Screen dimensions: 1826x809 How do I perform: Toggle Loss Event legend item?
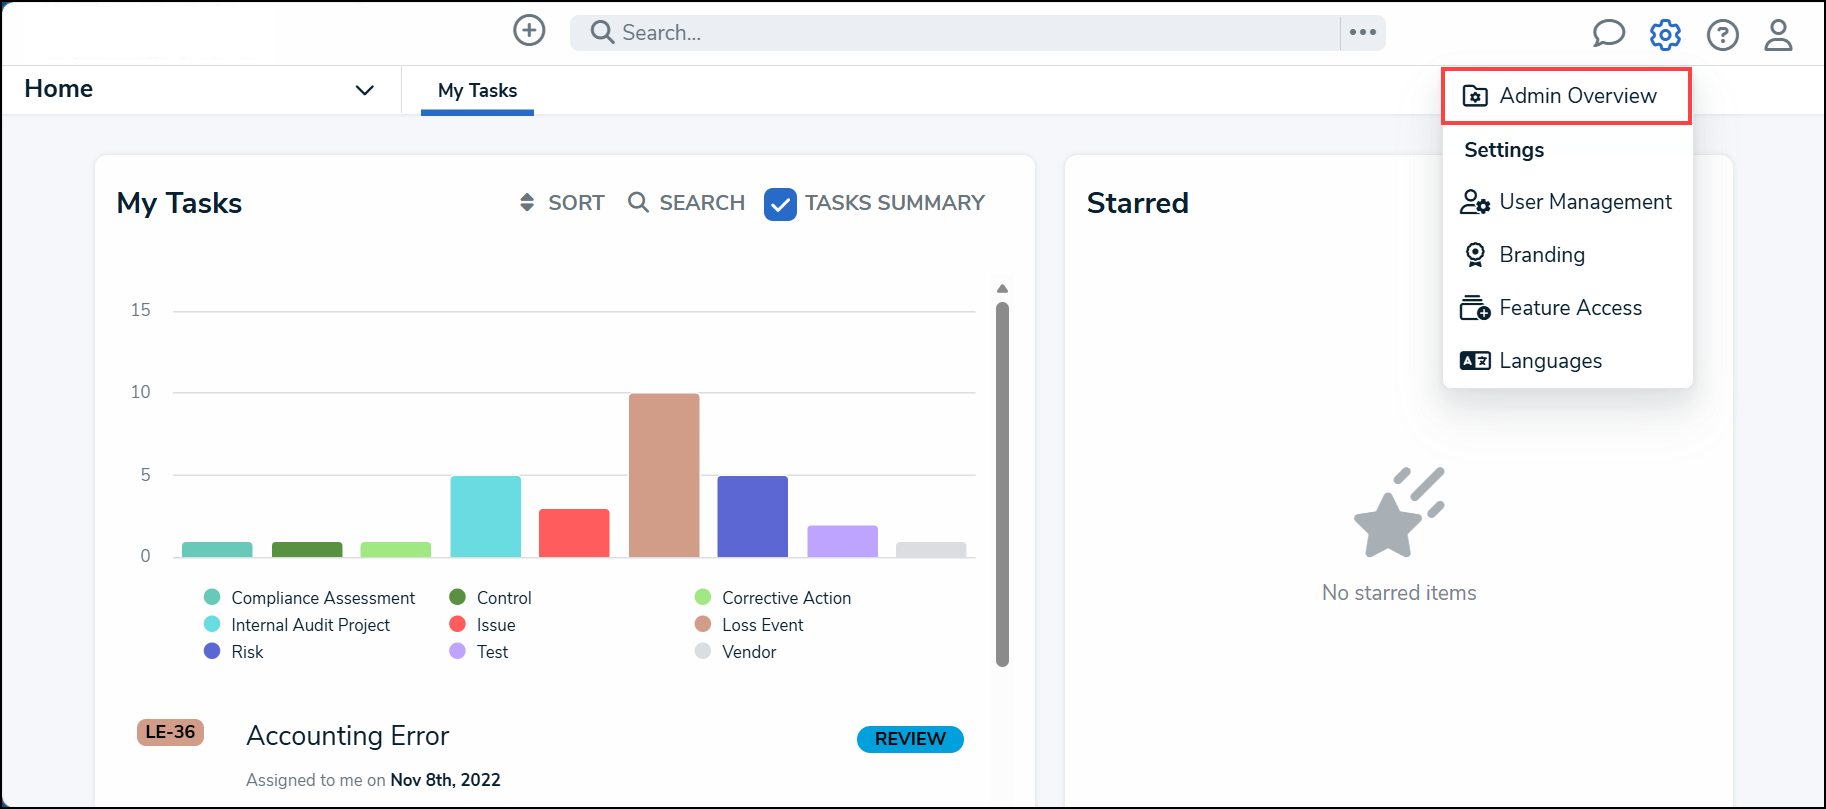(x=749, y=625)
